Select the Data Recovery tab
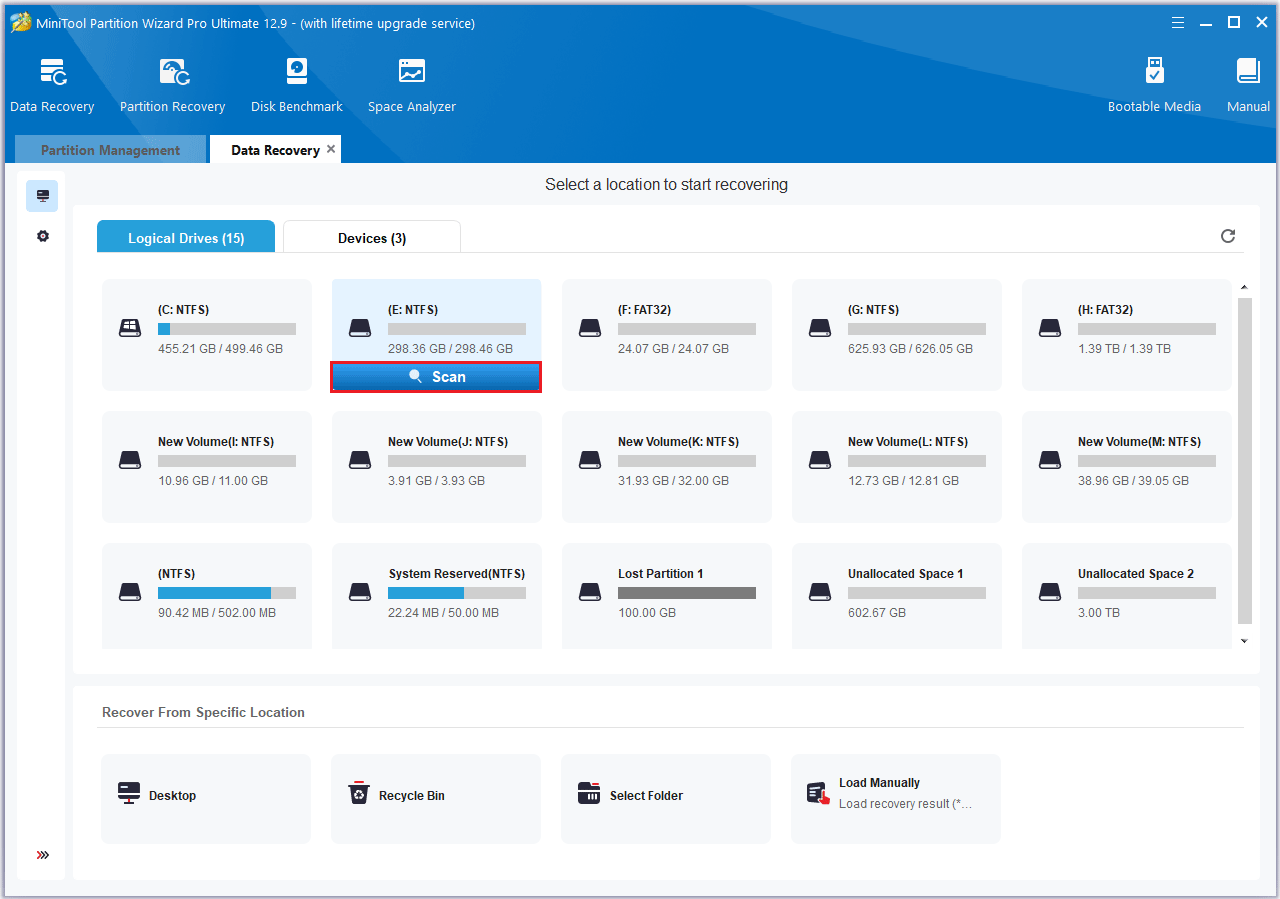 [275, 150]
